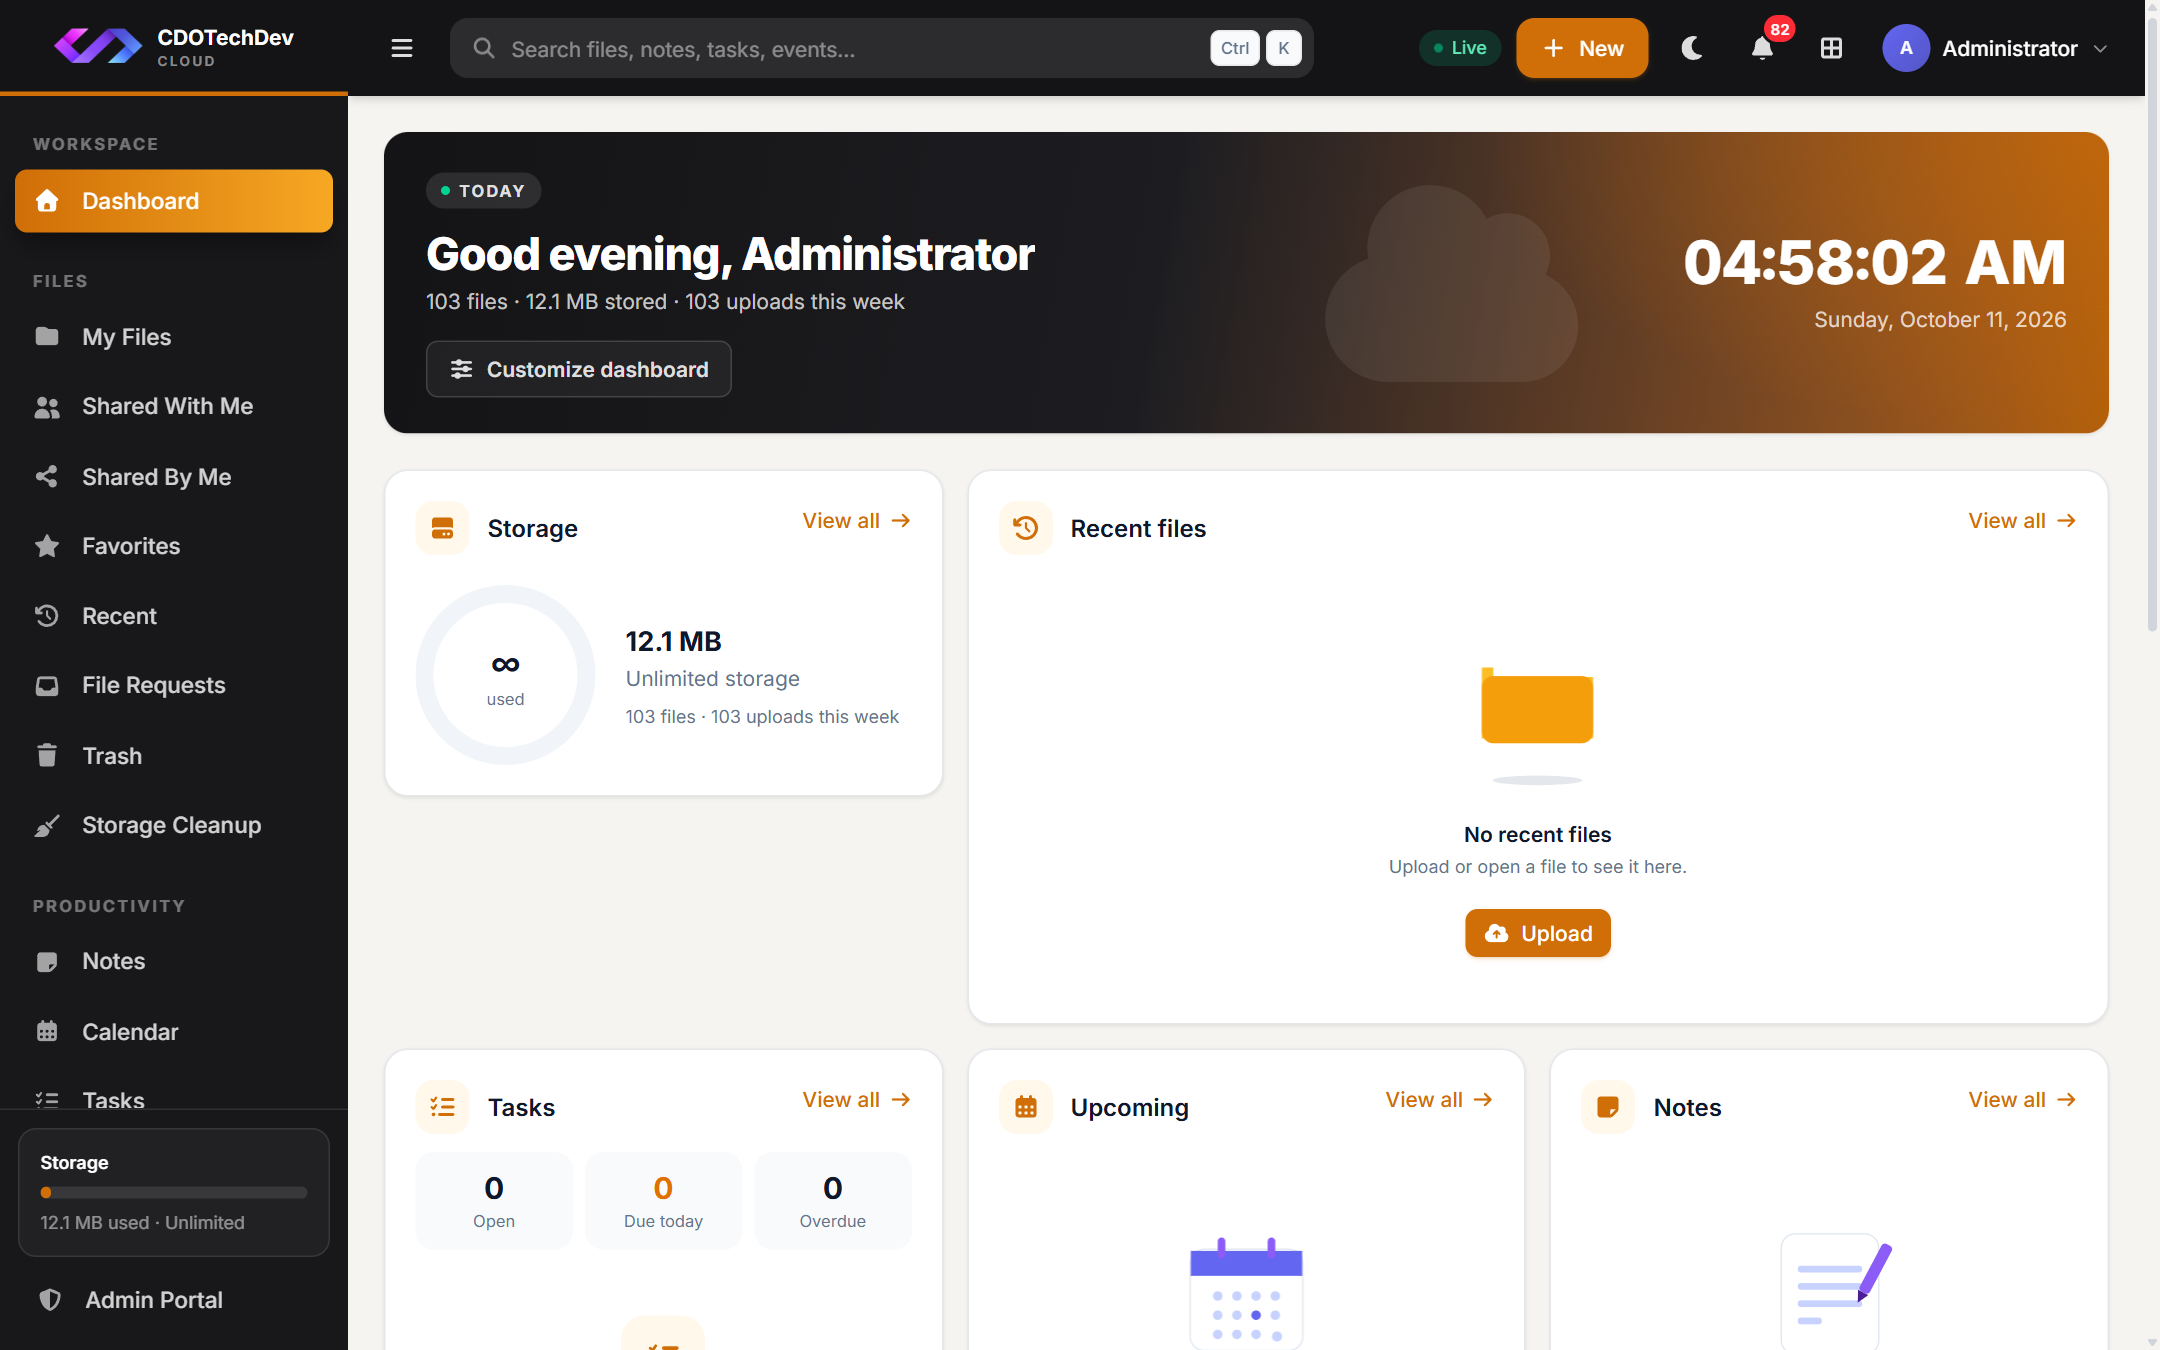Screen dimensions: 2160x1350
Task: Click the search magnifier icon
Action: (x=484, y=48)
